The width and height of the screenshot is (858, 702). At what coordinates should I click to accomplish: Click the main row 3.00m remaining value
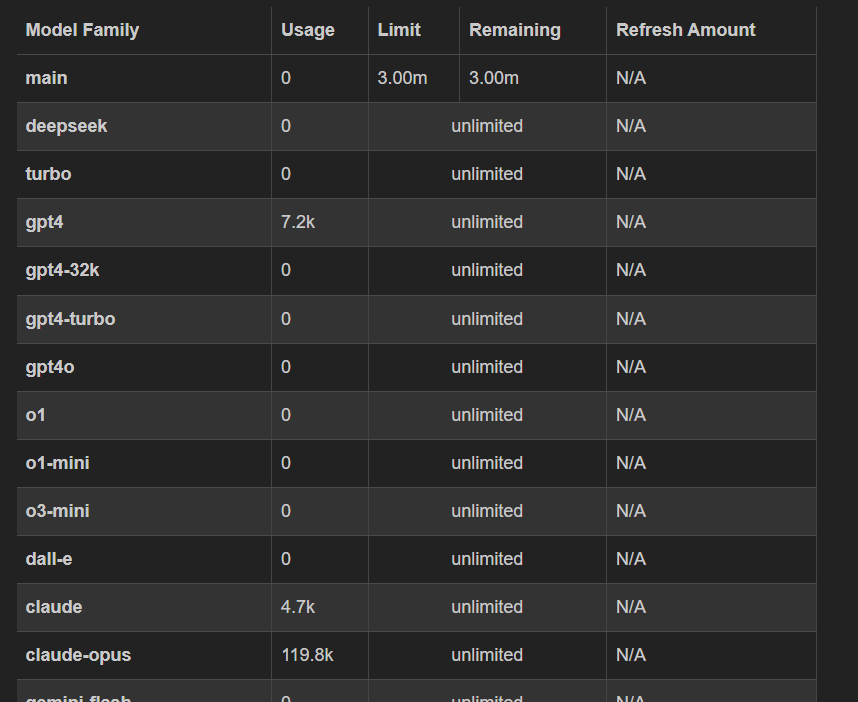(494, 78)
